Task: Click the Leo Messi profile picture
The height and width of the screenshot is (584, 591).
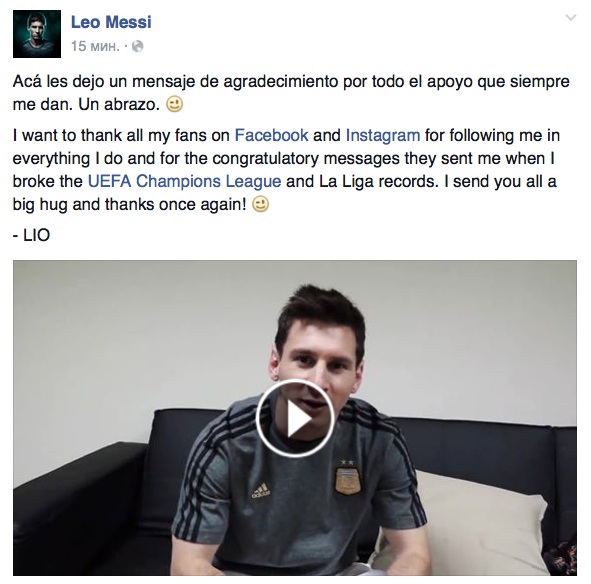Action: pos(37,34)
